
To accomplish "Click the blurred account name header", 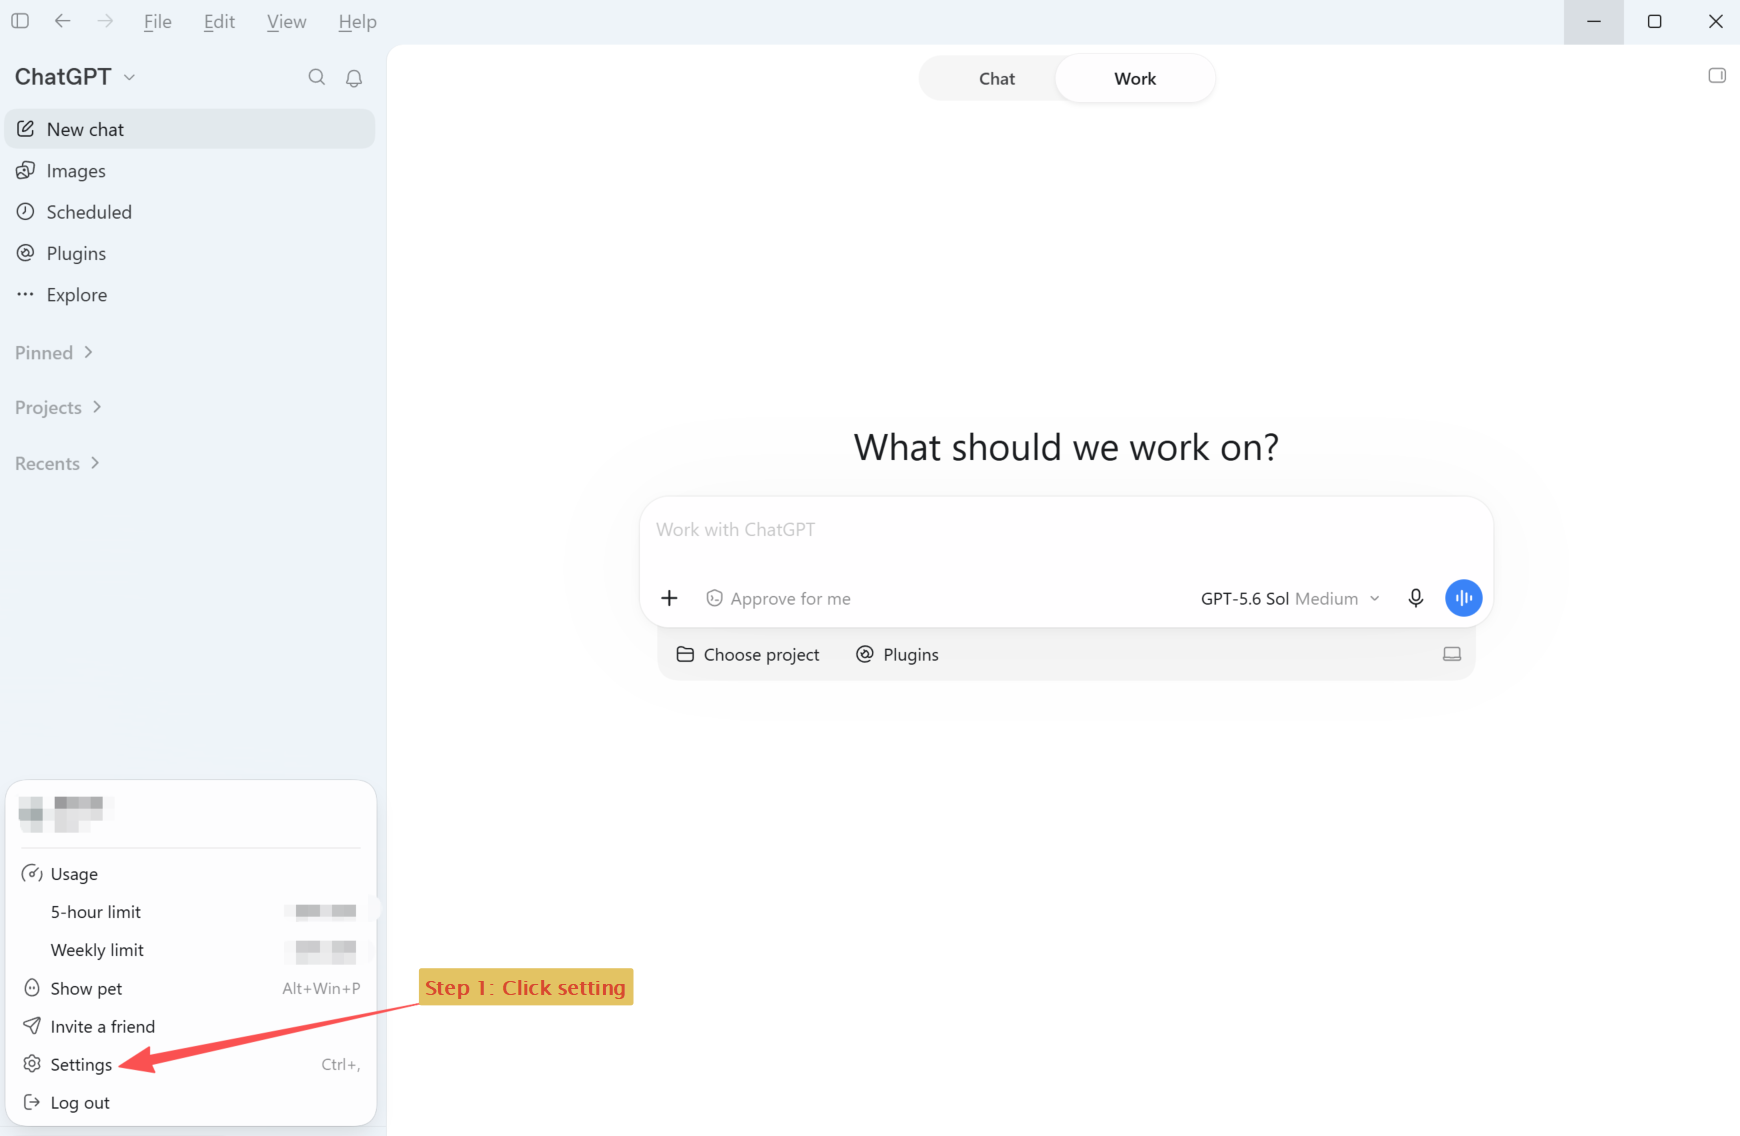I will pyautogui.click(x=66, y=814).
